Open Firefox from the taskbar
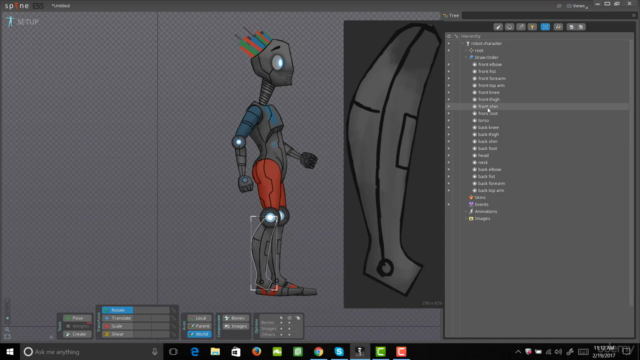Screen dimensions: 640x360 pyautogui.click(x=256, y=351)
